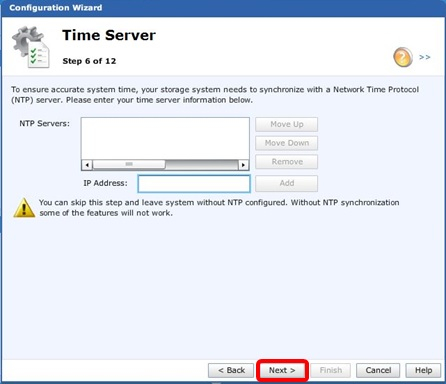Expand the >> arrows beside help icon
The width and height of the screenshot is (446, 384).
[x=425, y=57]
